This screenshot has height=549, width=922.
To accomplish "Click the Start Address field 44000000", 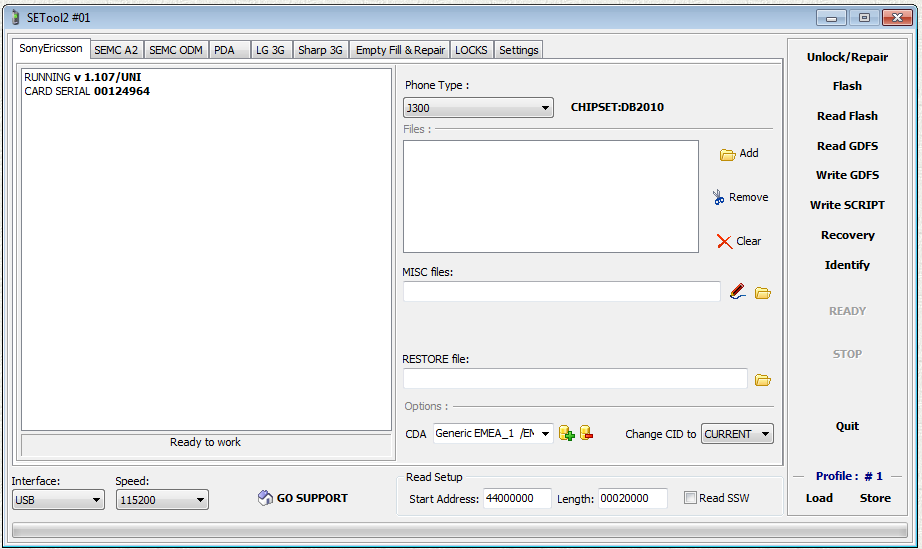I will coord(517,498).
